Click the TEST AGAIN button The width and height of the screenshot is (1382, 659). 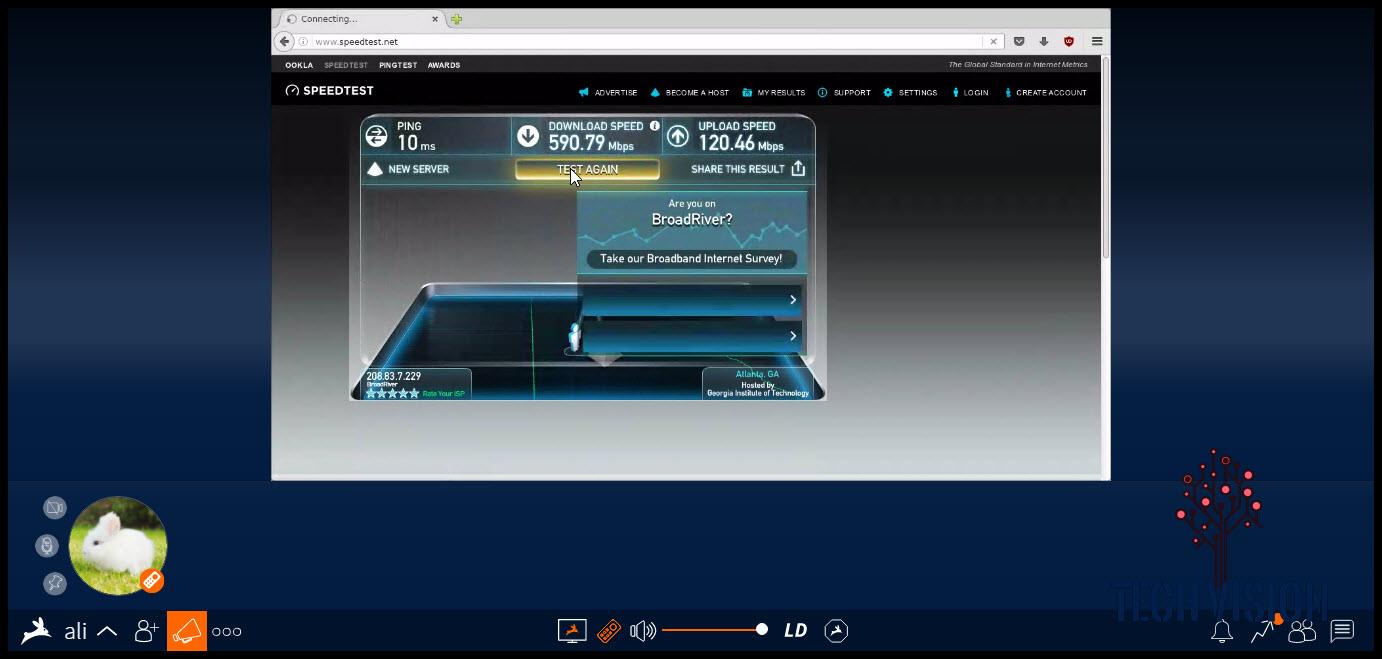click(x=587, y=169)
